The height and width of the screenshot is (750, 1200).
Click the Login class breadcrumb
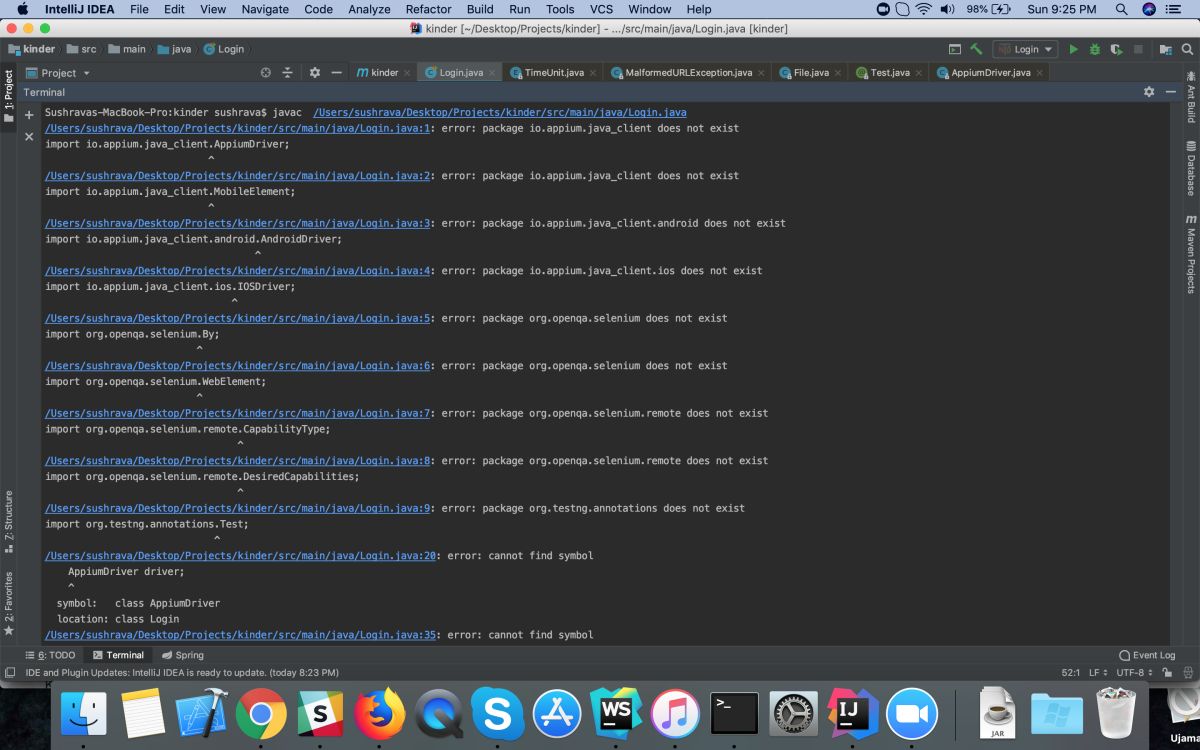click(x=224, y=49)
